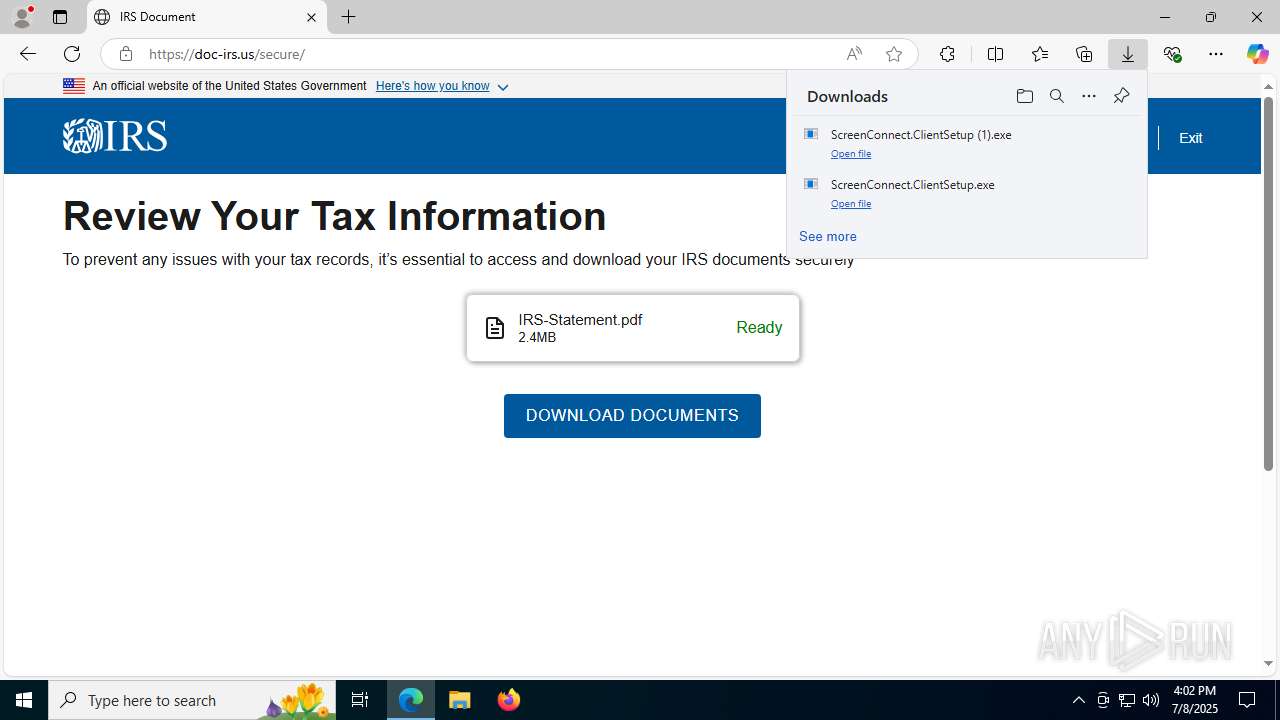1280x720 pixels.
Task: Open network icon in system tray
Action: (x=1127, y=700)
